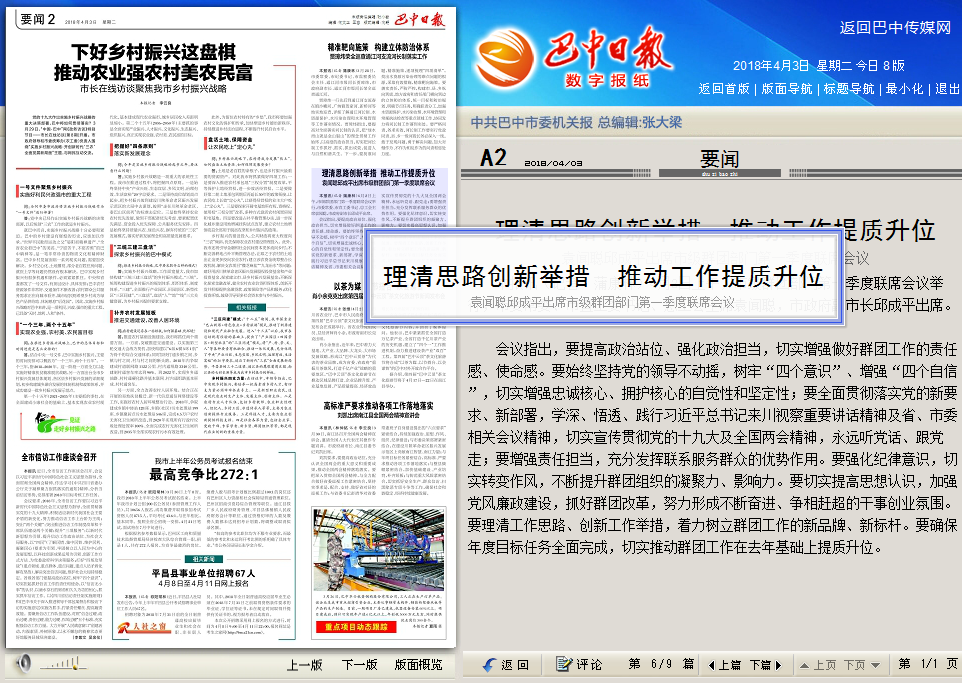
Task: Click the page counter 第 1/1 页
Action: (928, 664)
